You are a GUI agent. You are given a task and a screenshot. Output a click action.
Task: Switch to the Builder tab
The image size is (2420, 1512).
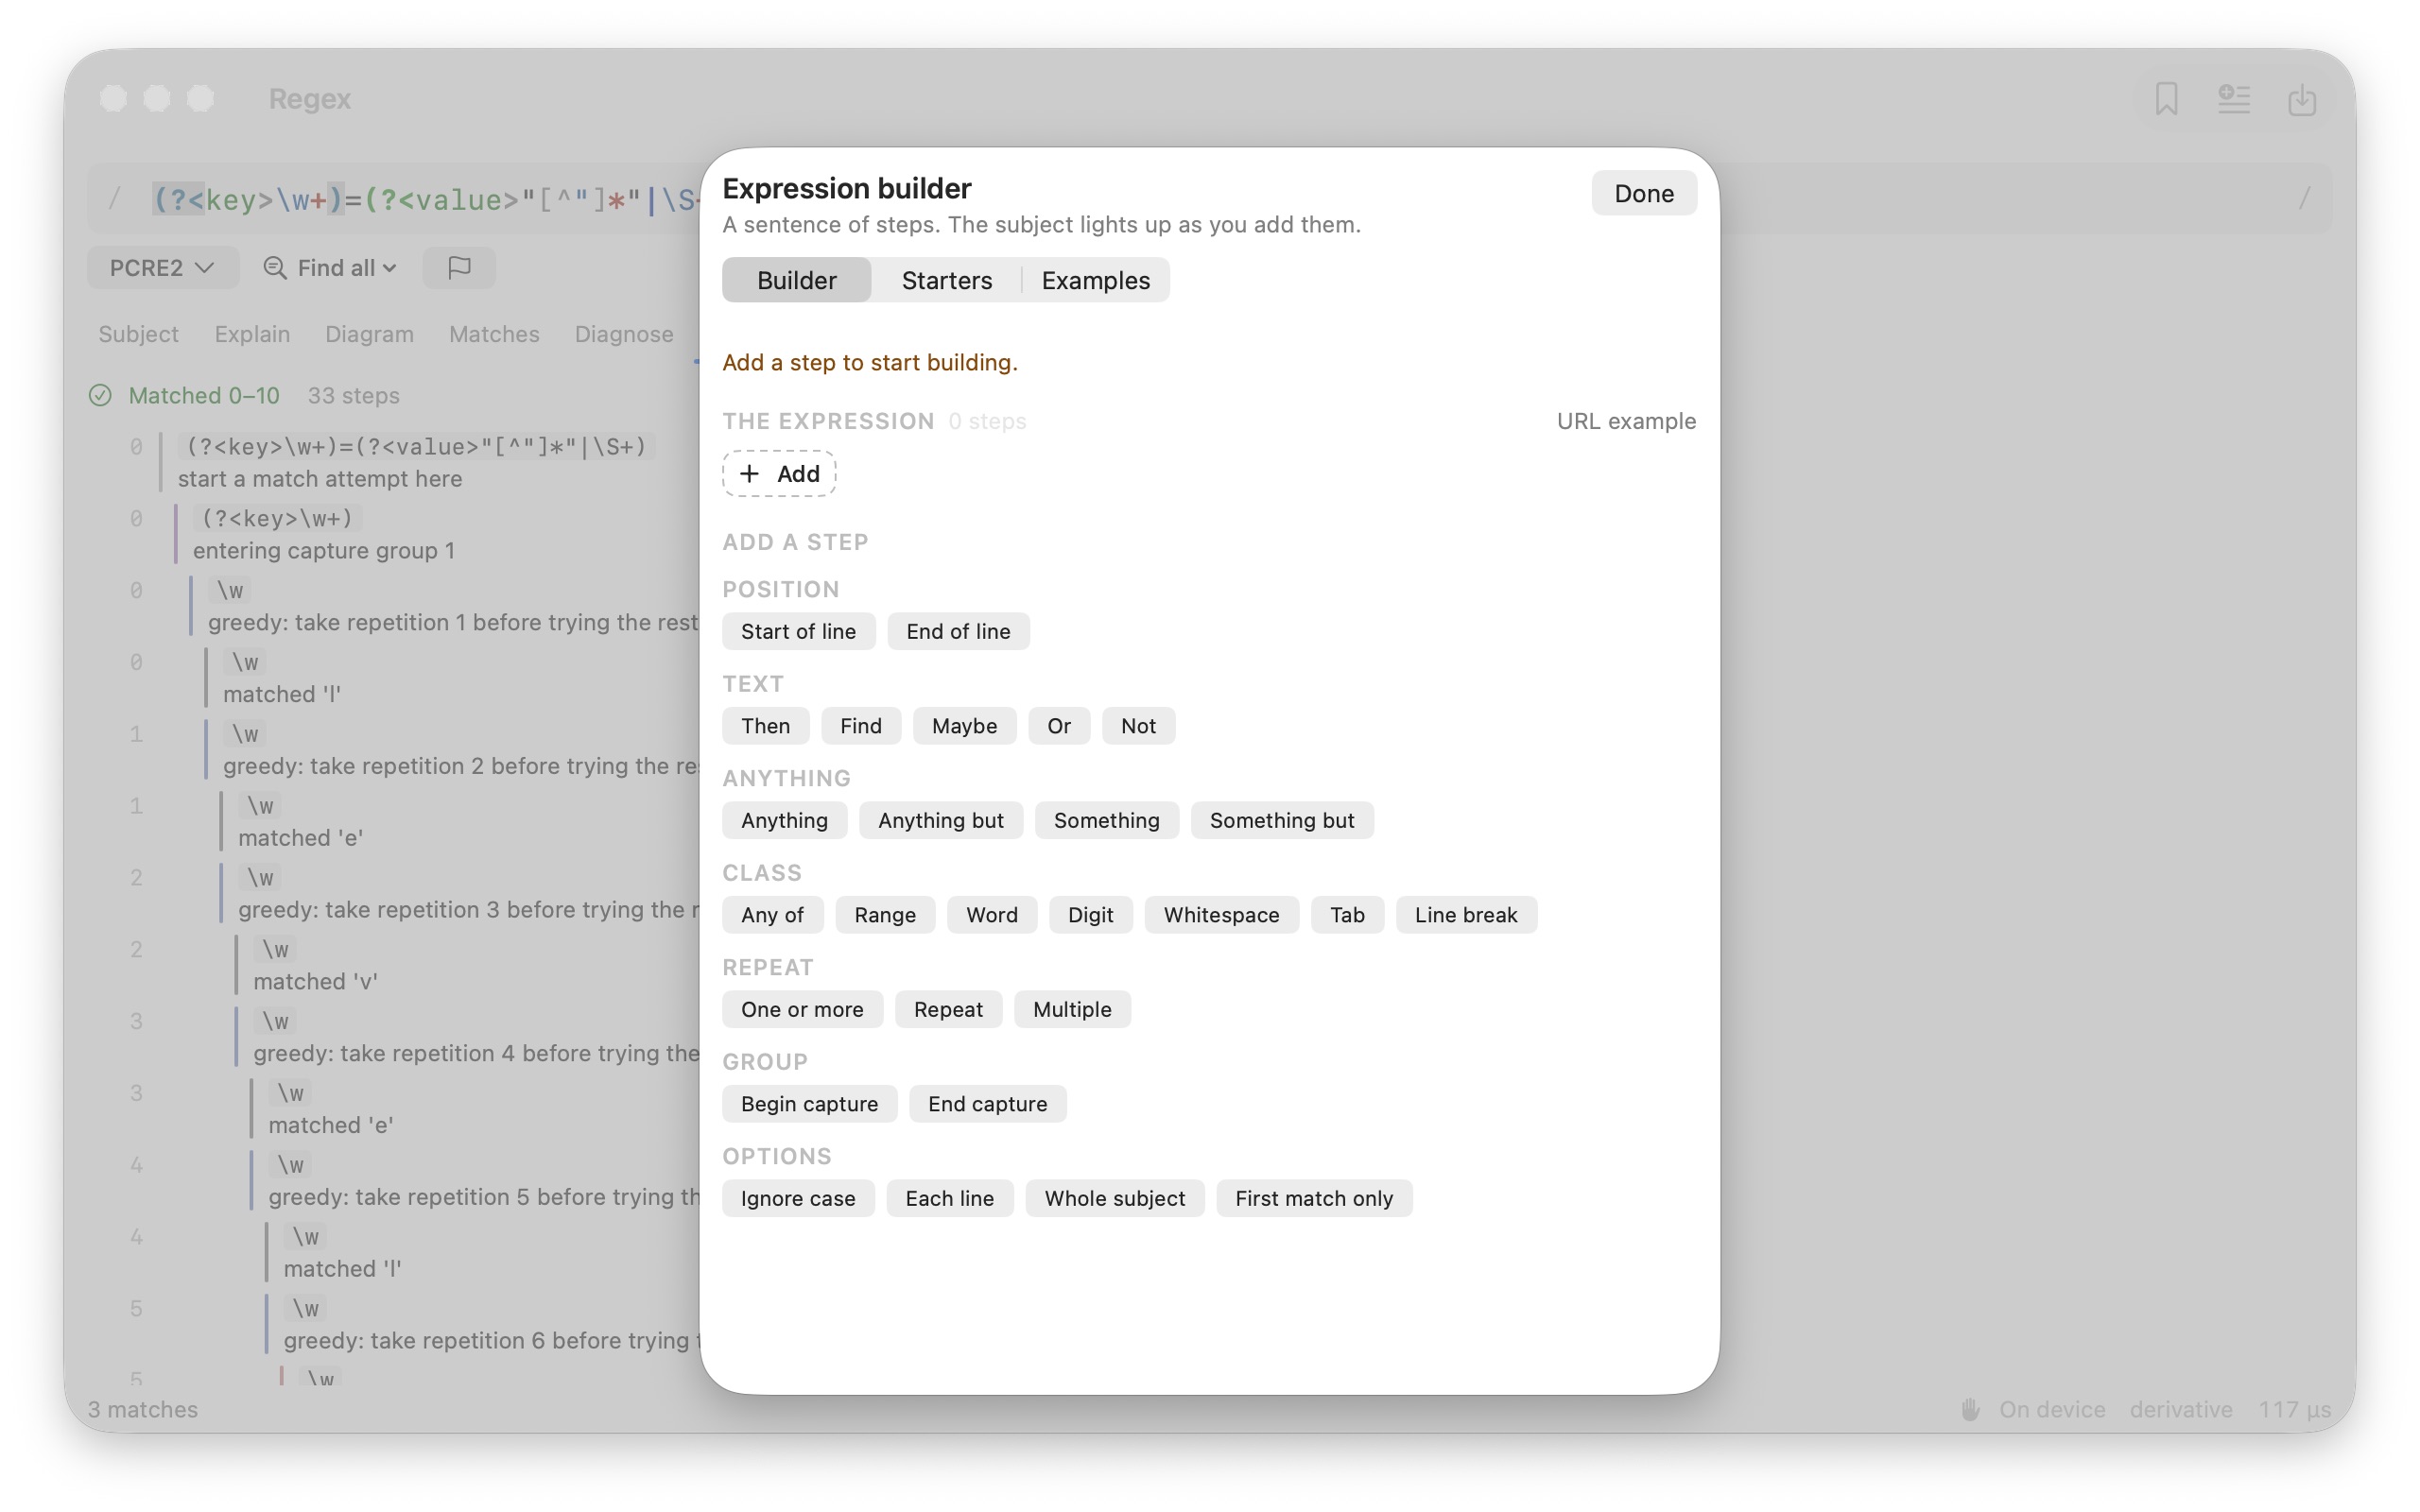pos(796,280)
